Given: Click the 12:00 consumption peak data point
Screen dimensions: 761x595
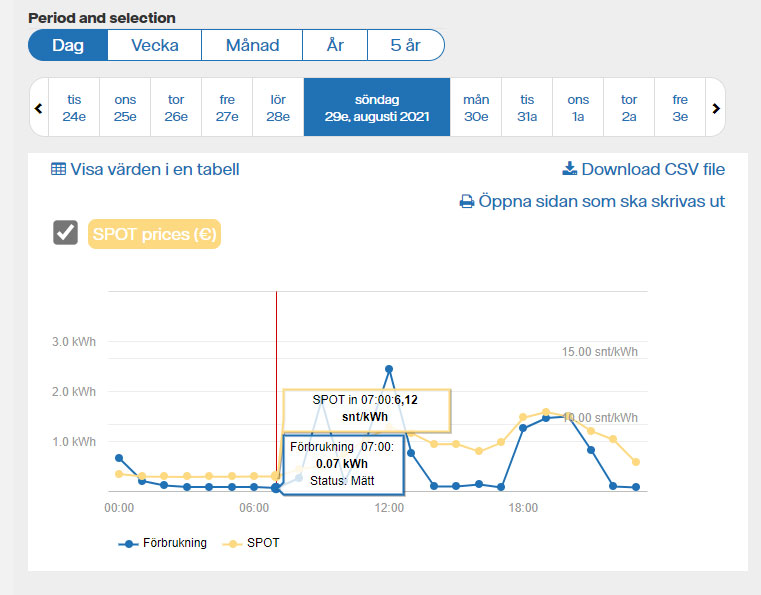Looking at the screenshot, I should pyautogui.click(x=389, y=369).
